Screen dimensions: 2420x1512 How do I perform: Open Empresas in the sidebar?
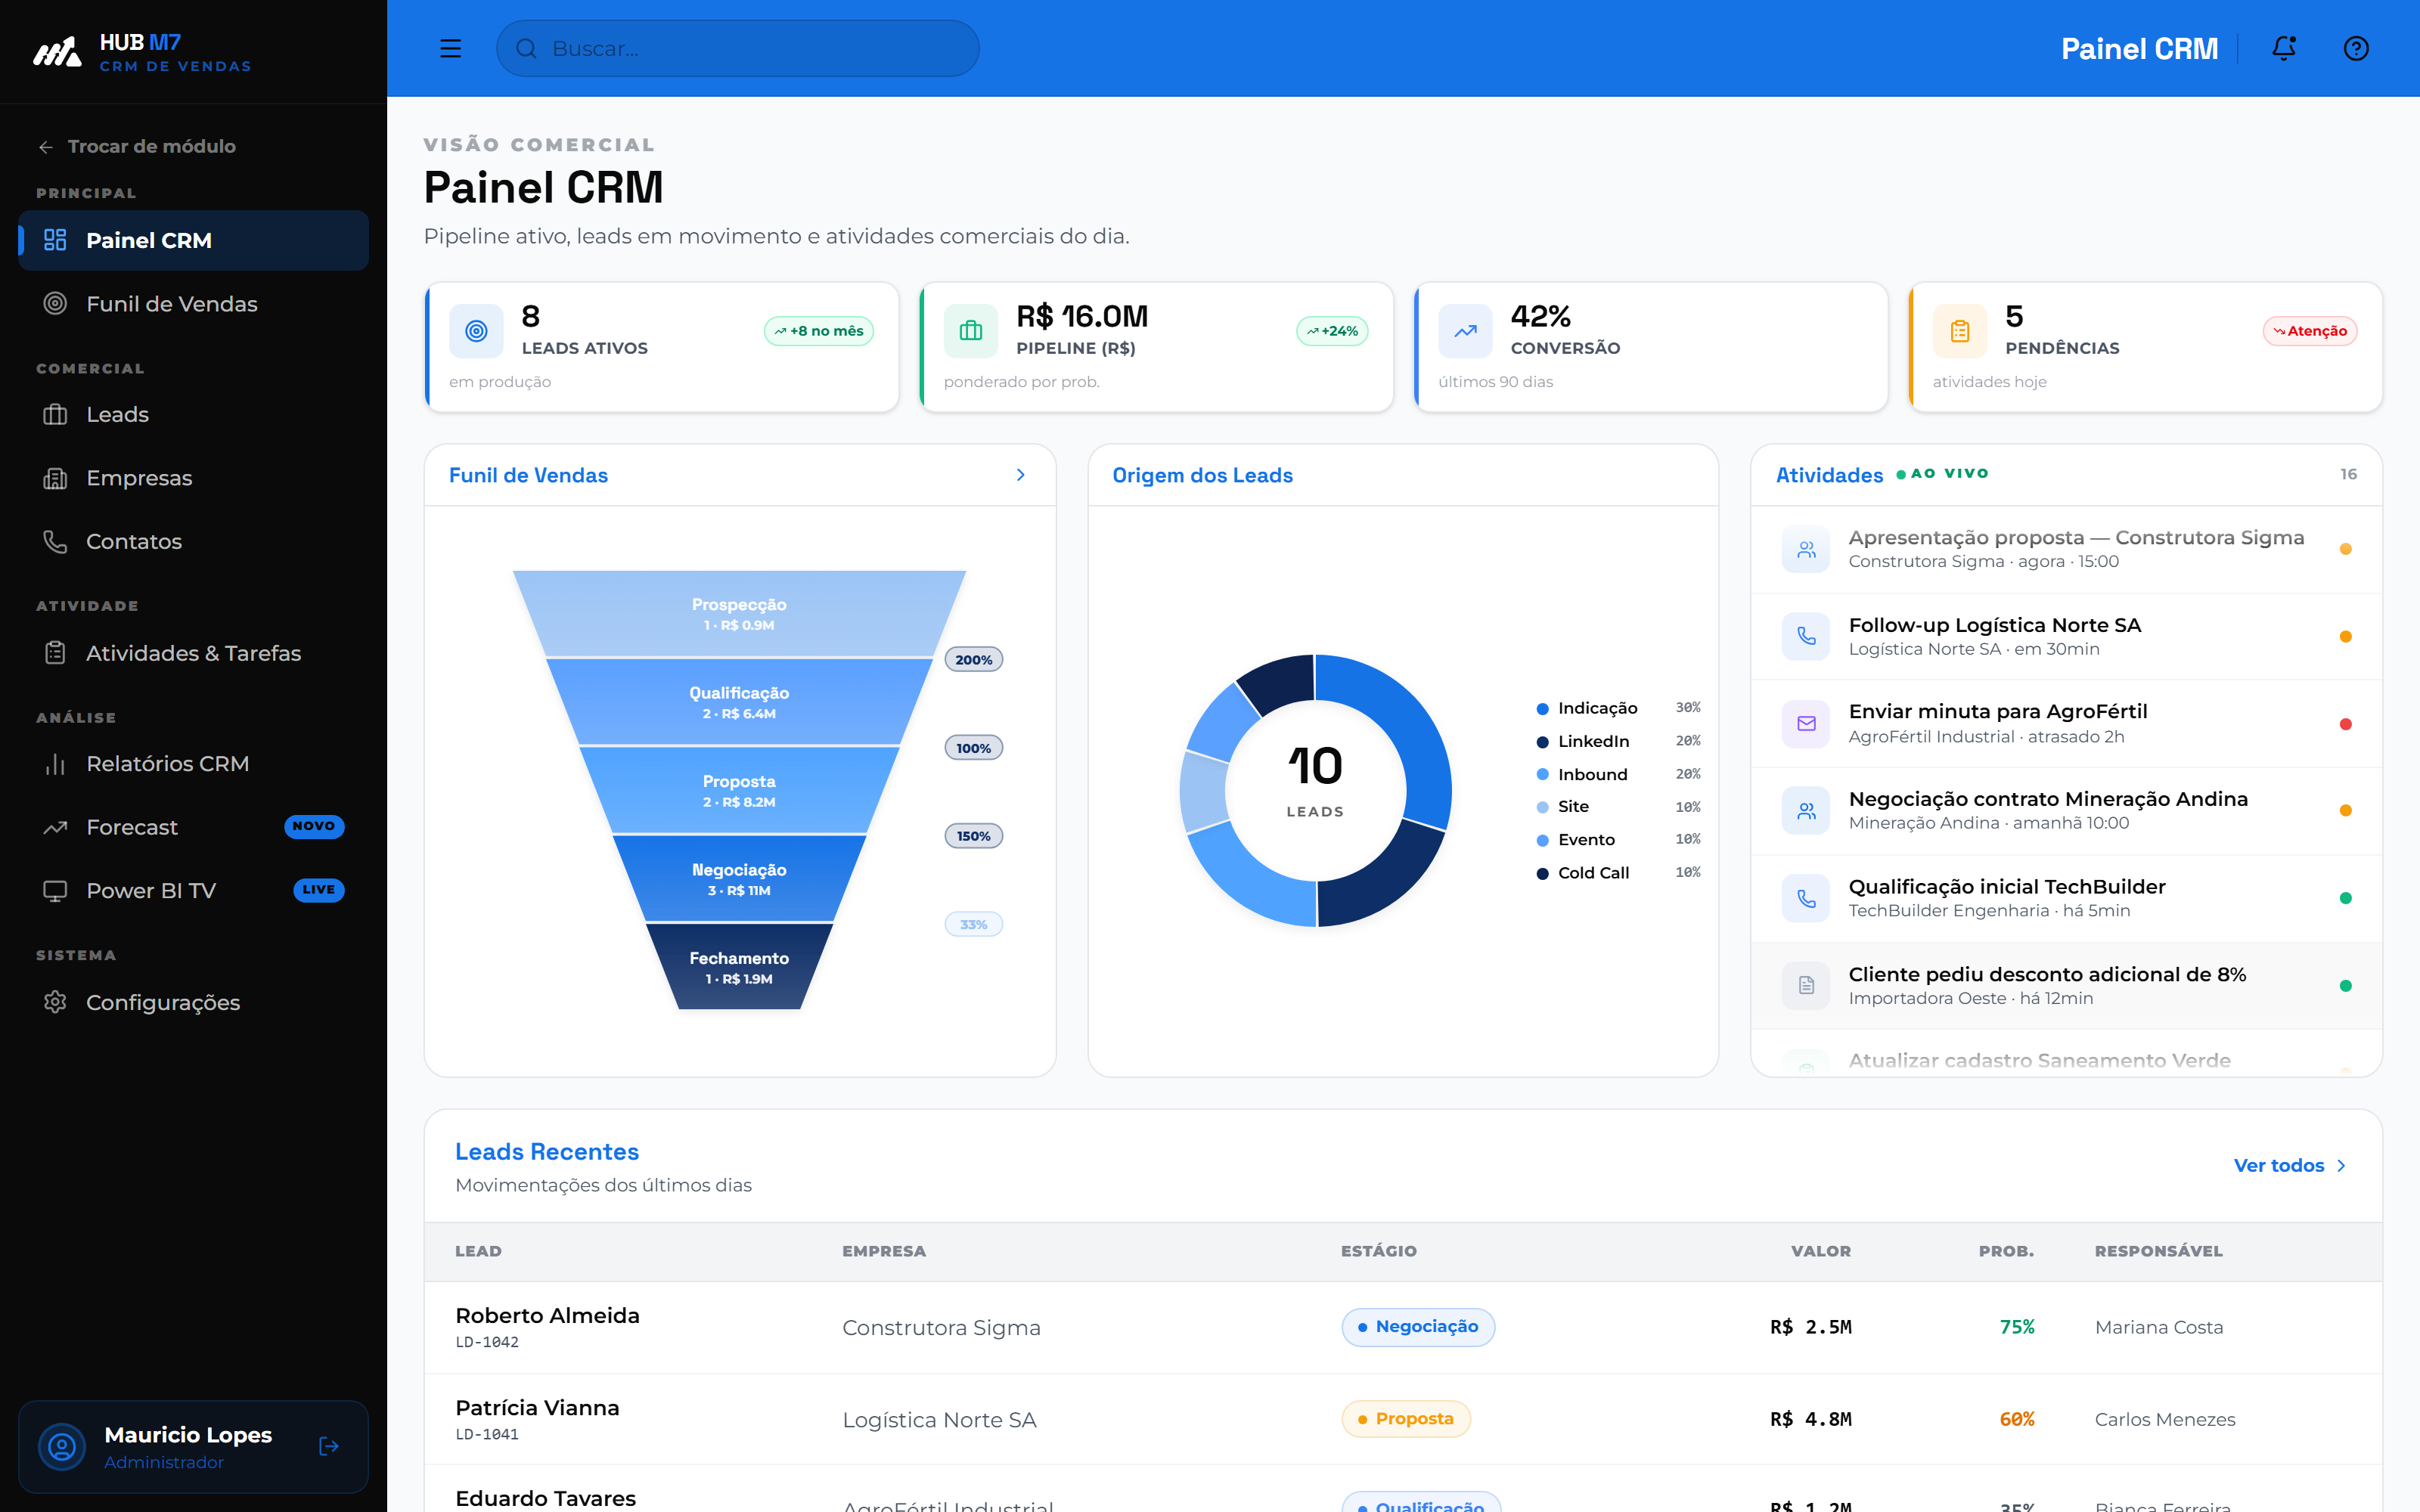tap(193, 477)
